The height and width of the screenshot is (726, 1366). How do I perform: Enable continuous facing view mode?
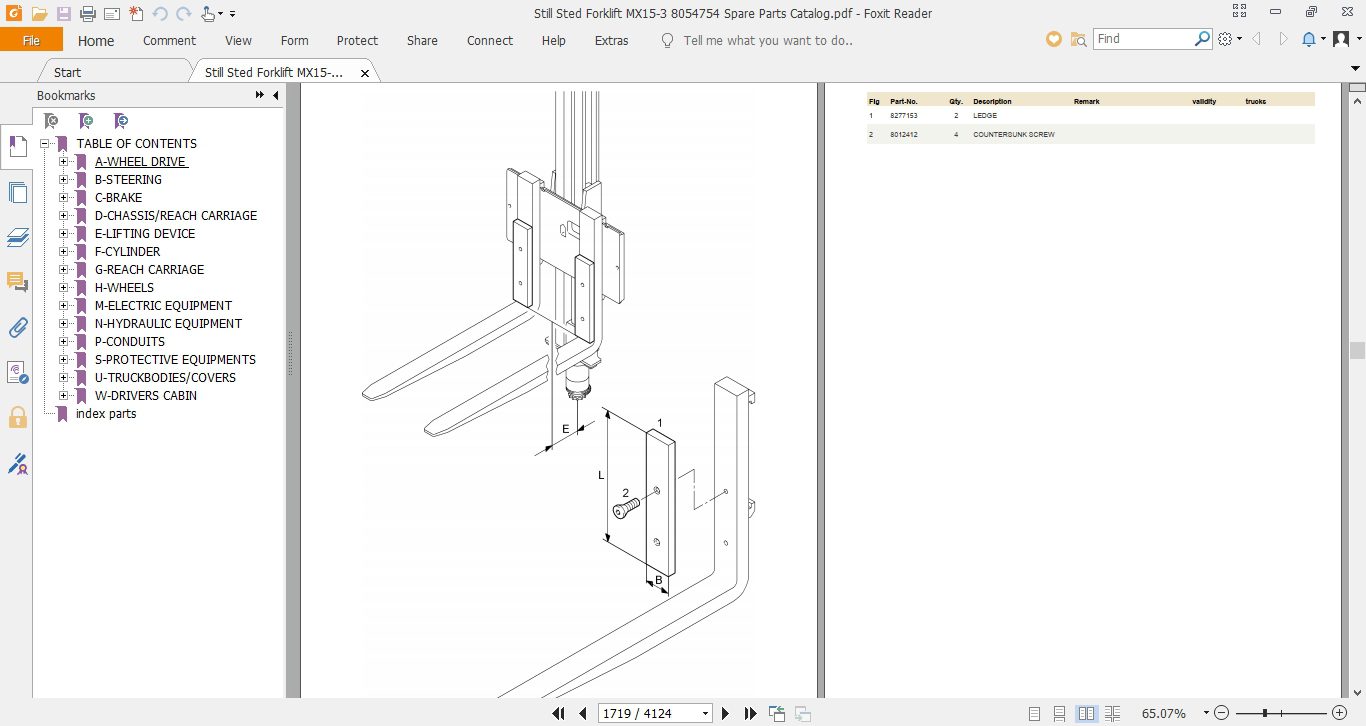[1112, 713]
